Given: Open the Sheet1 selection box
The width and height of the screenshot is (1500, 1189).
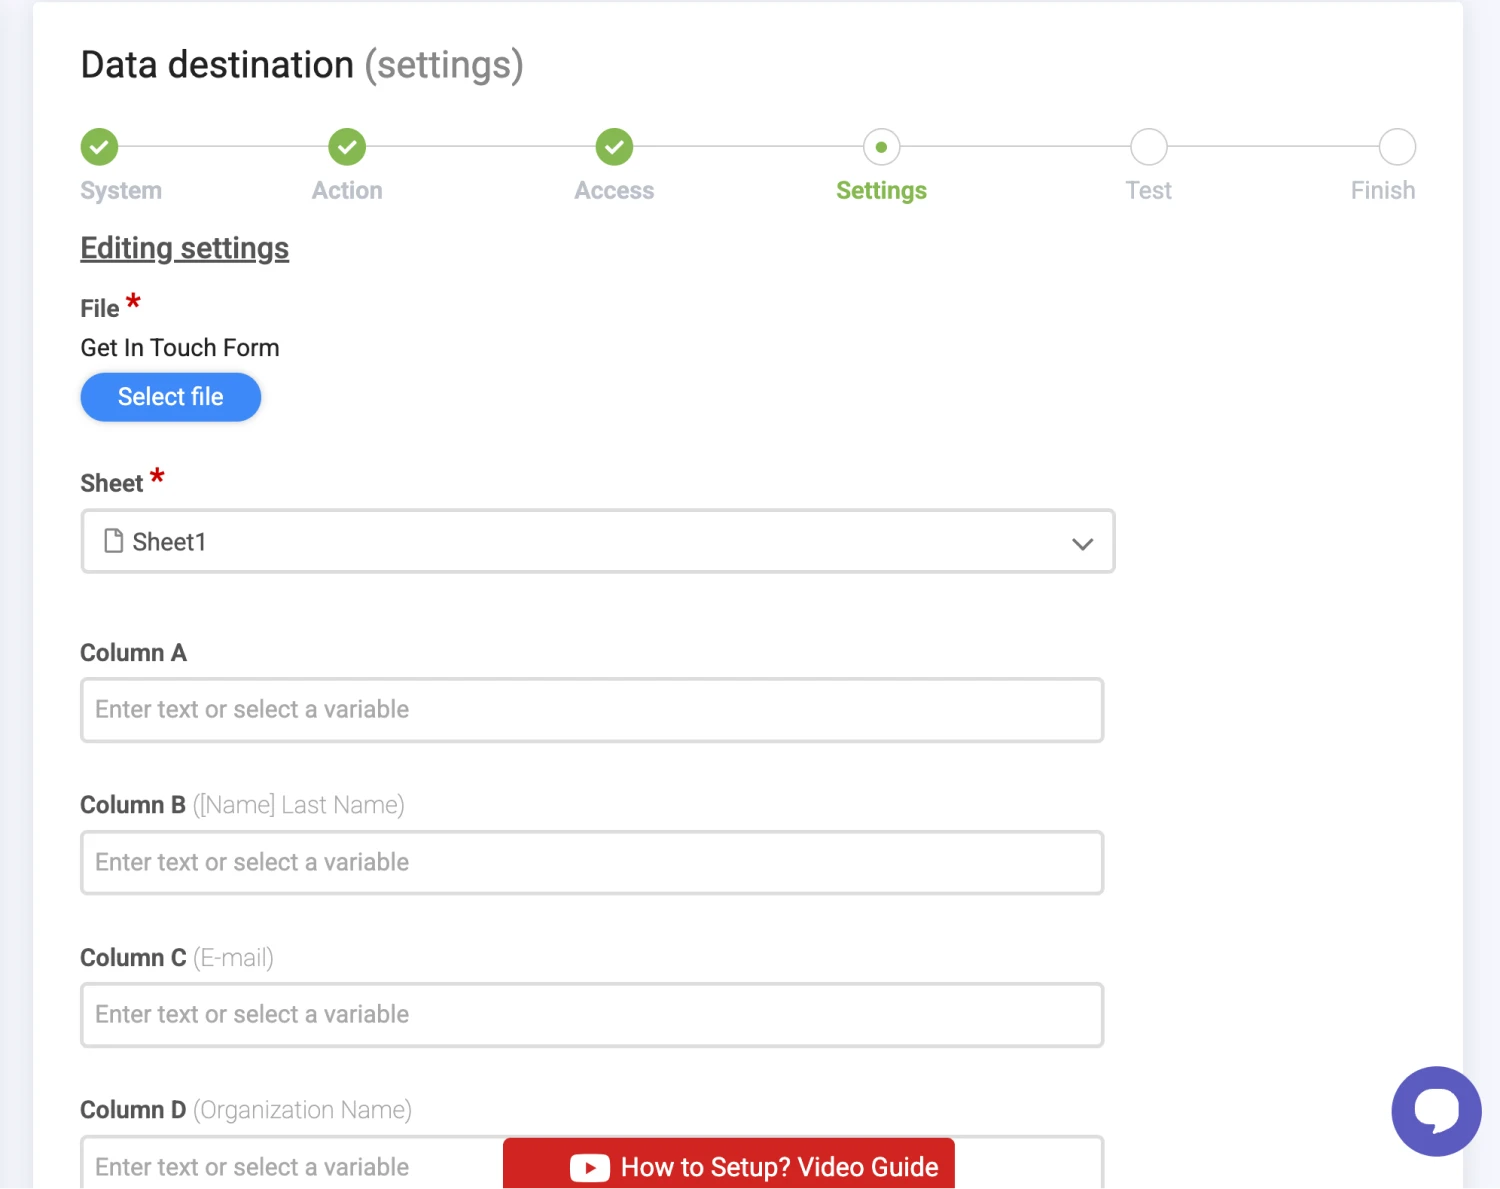Looking at the screenshot, I should (x=597, y=541).
